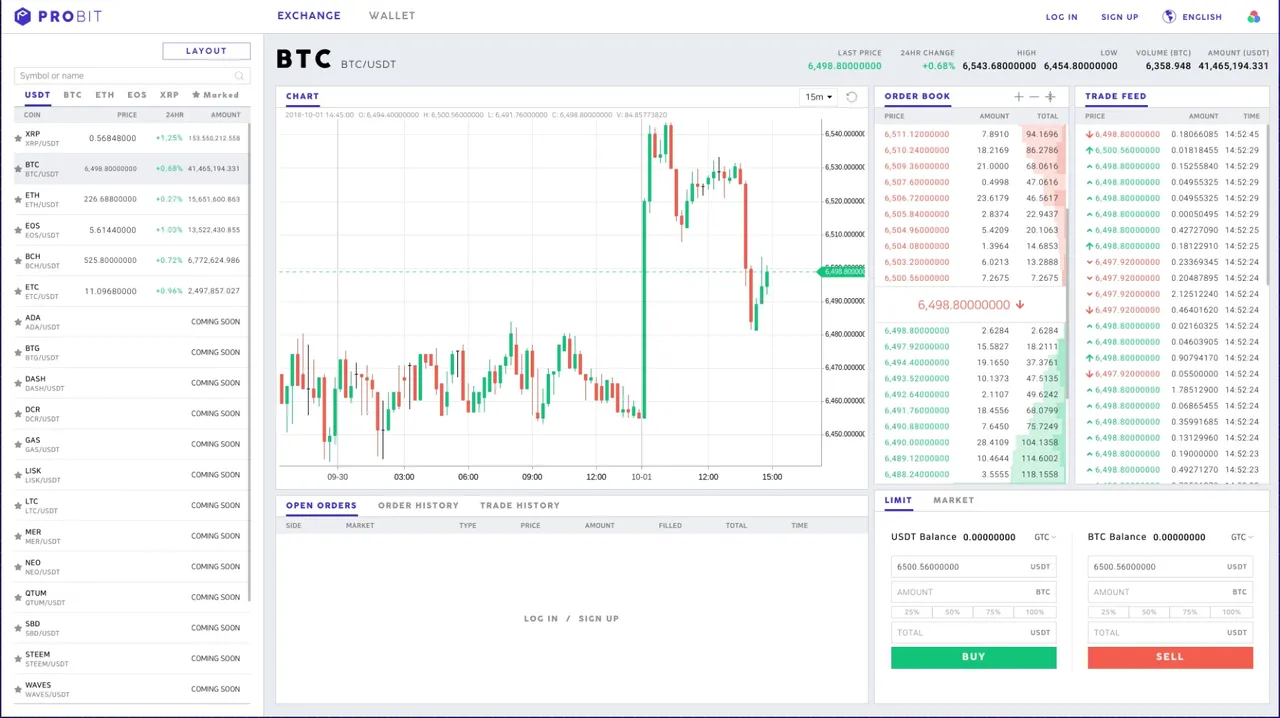This screenshot has height=718, width=1280.
Task: Select the XRP market tab
Action: pos(170,95)
